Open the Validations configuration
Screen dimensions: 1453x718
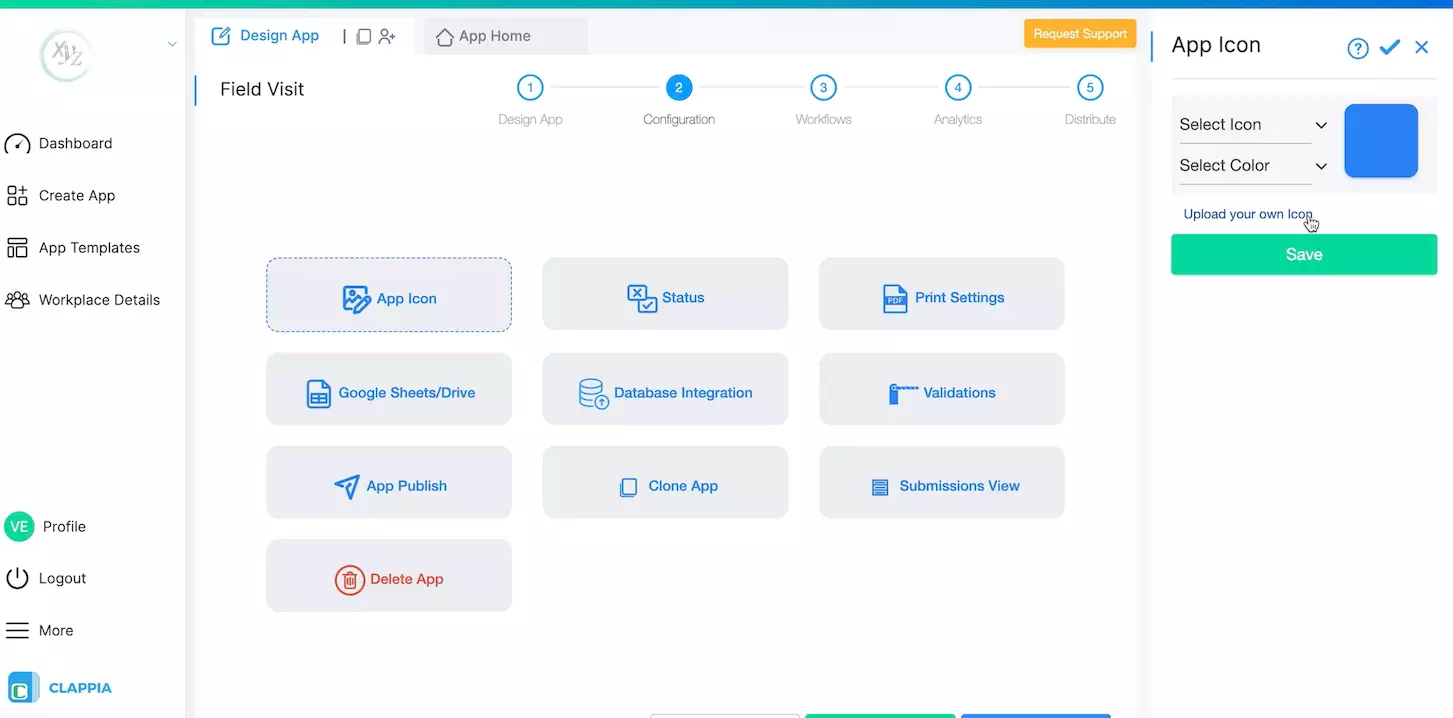pyautogui.click(x=940, y=392)
